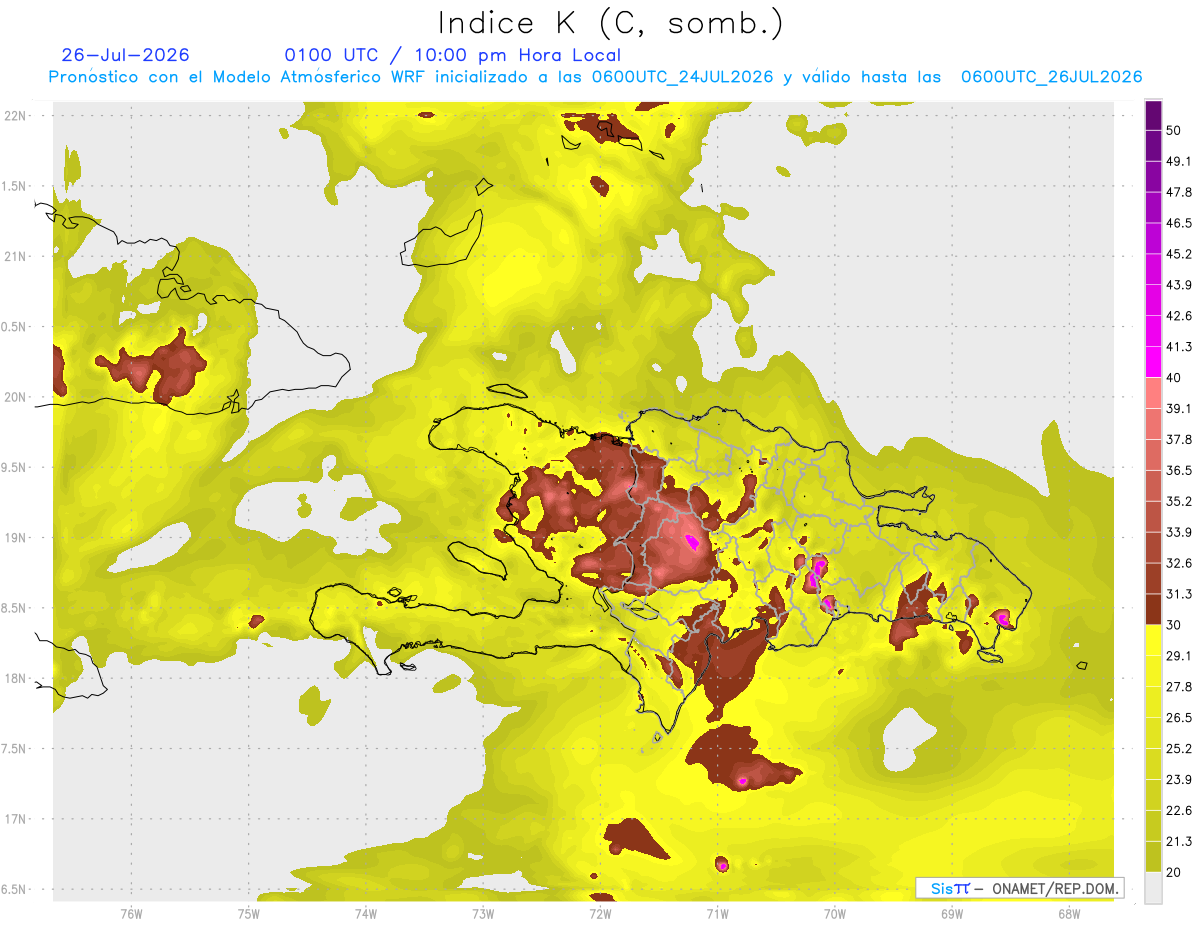The image size is (1200, 927).
Task: Click the colorbar value "47.8"
Action: 1179,192
